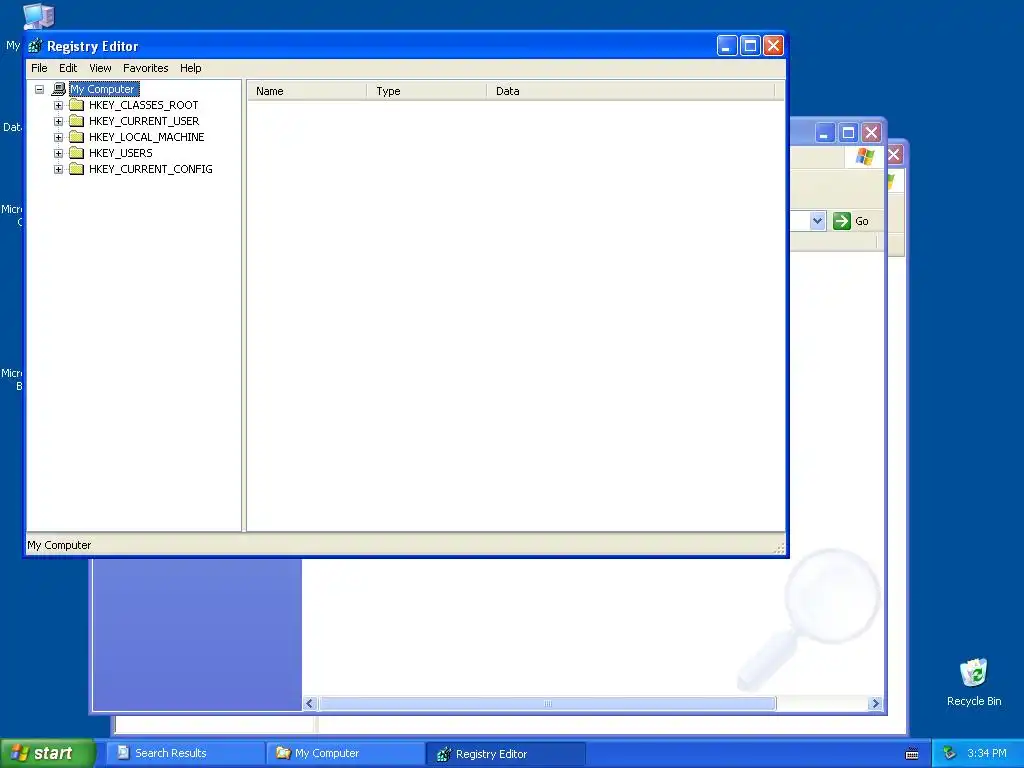This screenshot has height=768, width=1024.
Task: Collapse the My Computer tree node
Action: (x=40, y=89)
